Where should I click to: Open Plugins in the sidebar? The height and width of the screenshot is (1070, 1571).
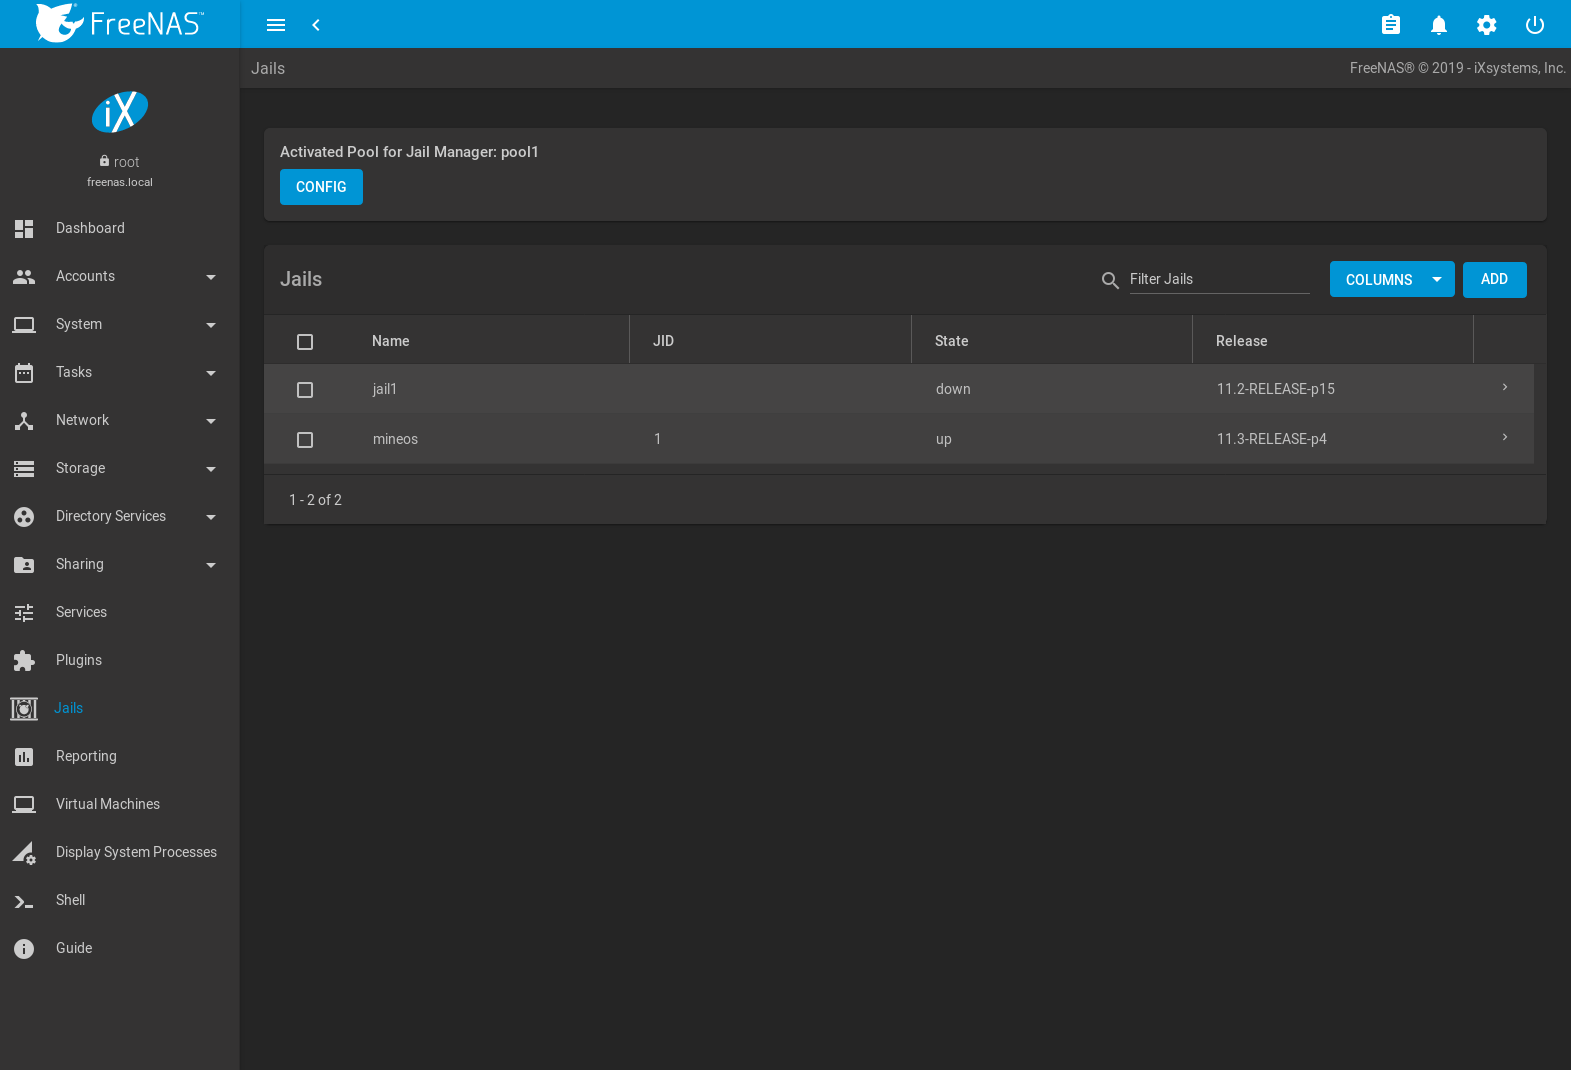(79, 660)
